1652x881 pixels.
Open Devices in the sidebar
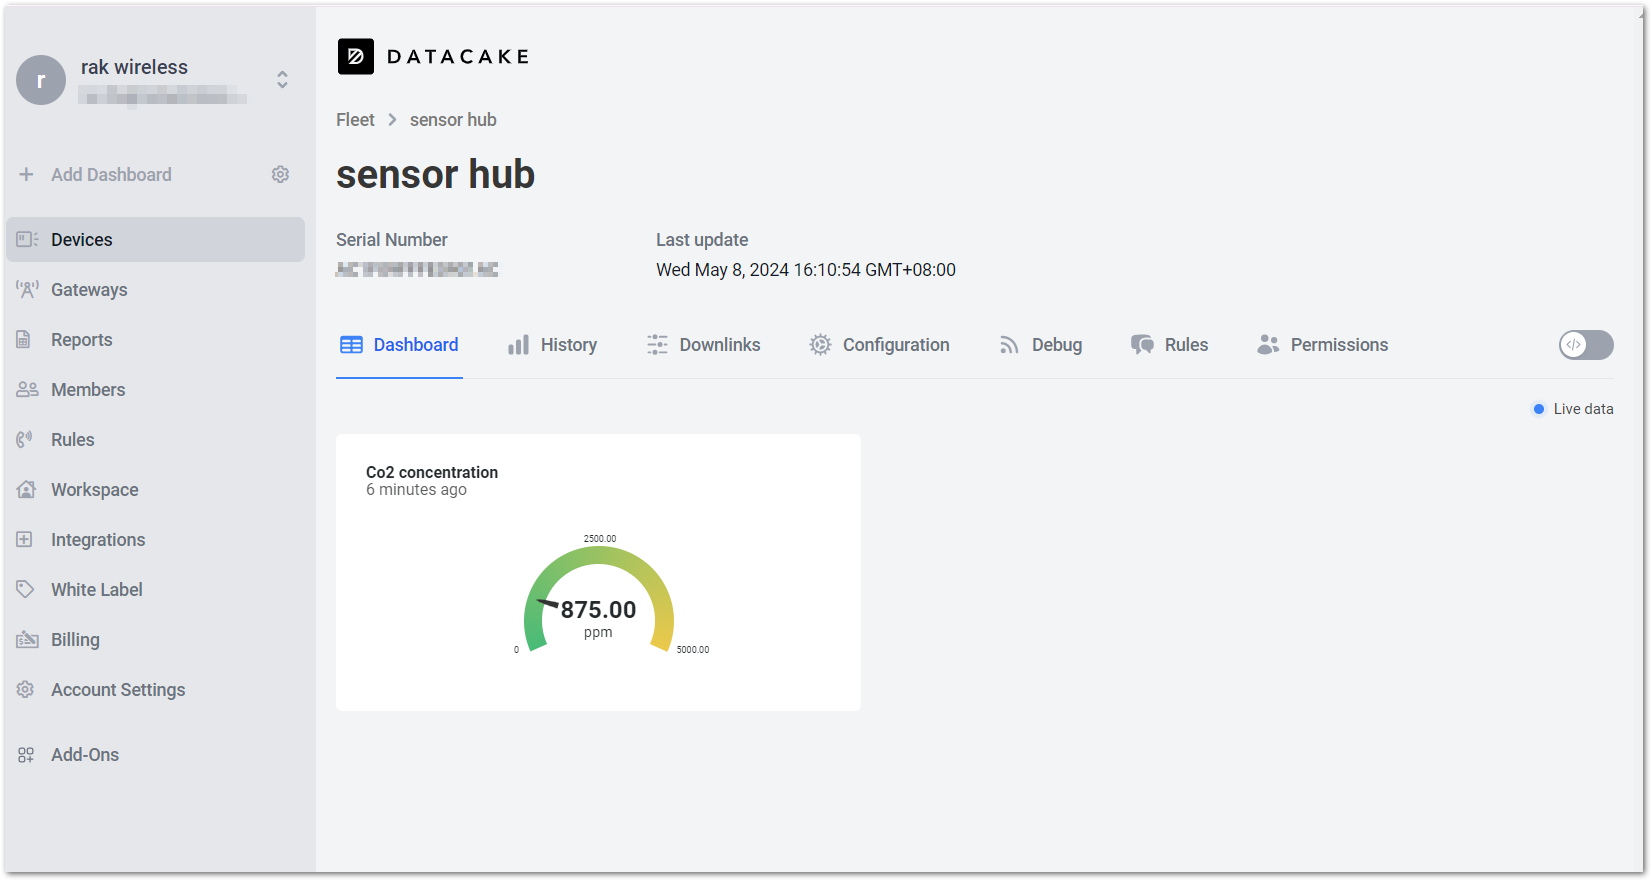click(155, 240)
